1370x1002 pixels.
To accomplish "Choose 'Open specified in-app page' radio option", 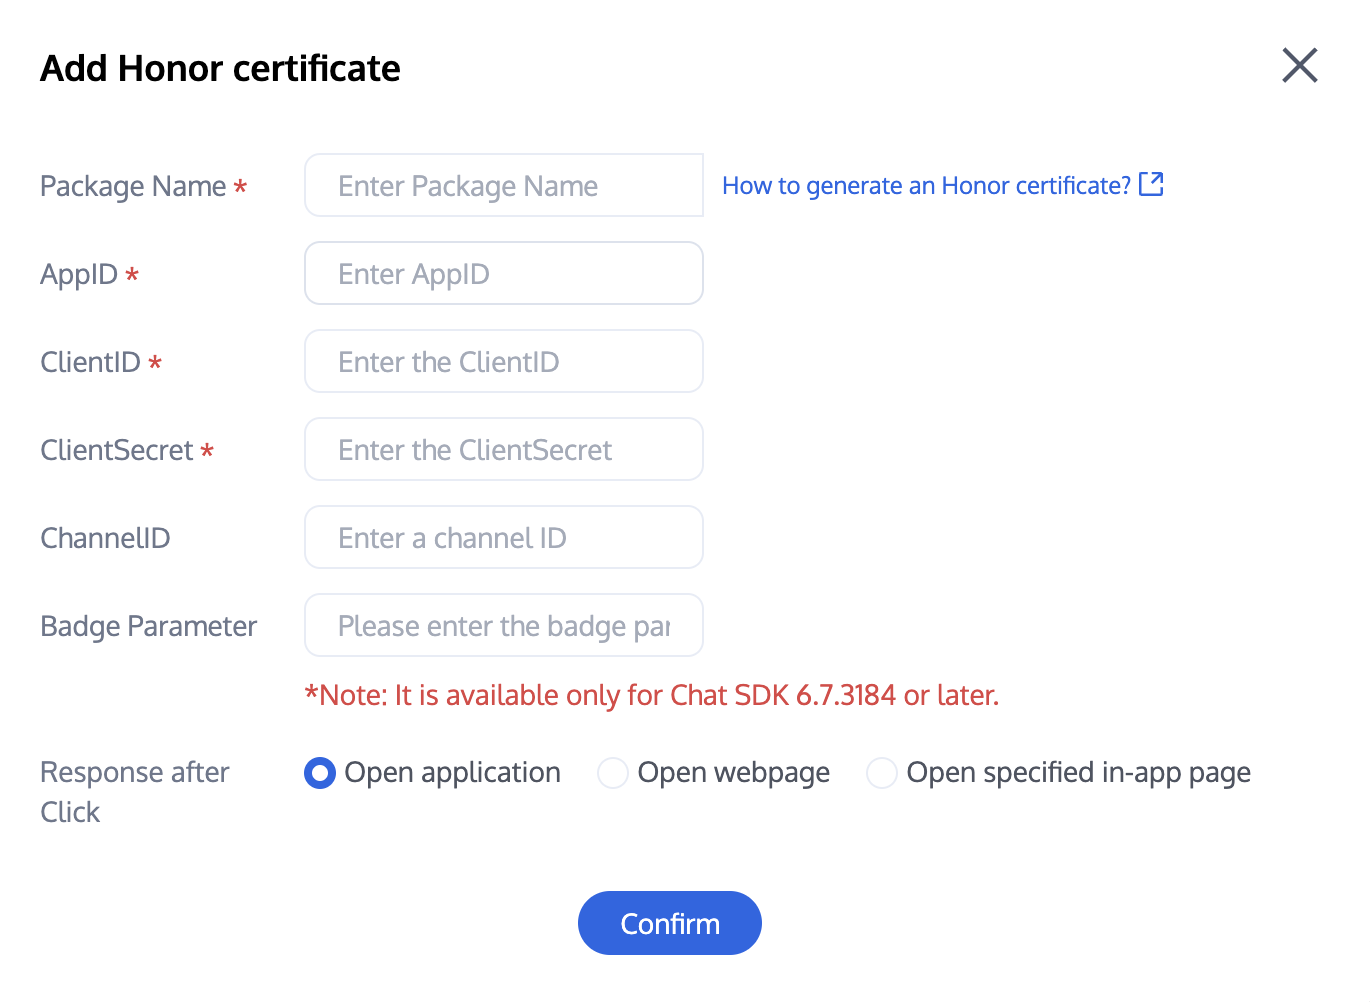I will pos(882,773).
